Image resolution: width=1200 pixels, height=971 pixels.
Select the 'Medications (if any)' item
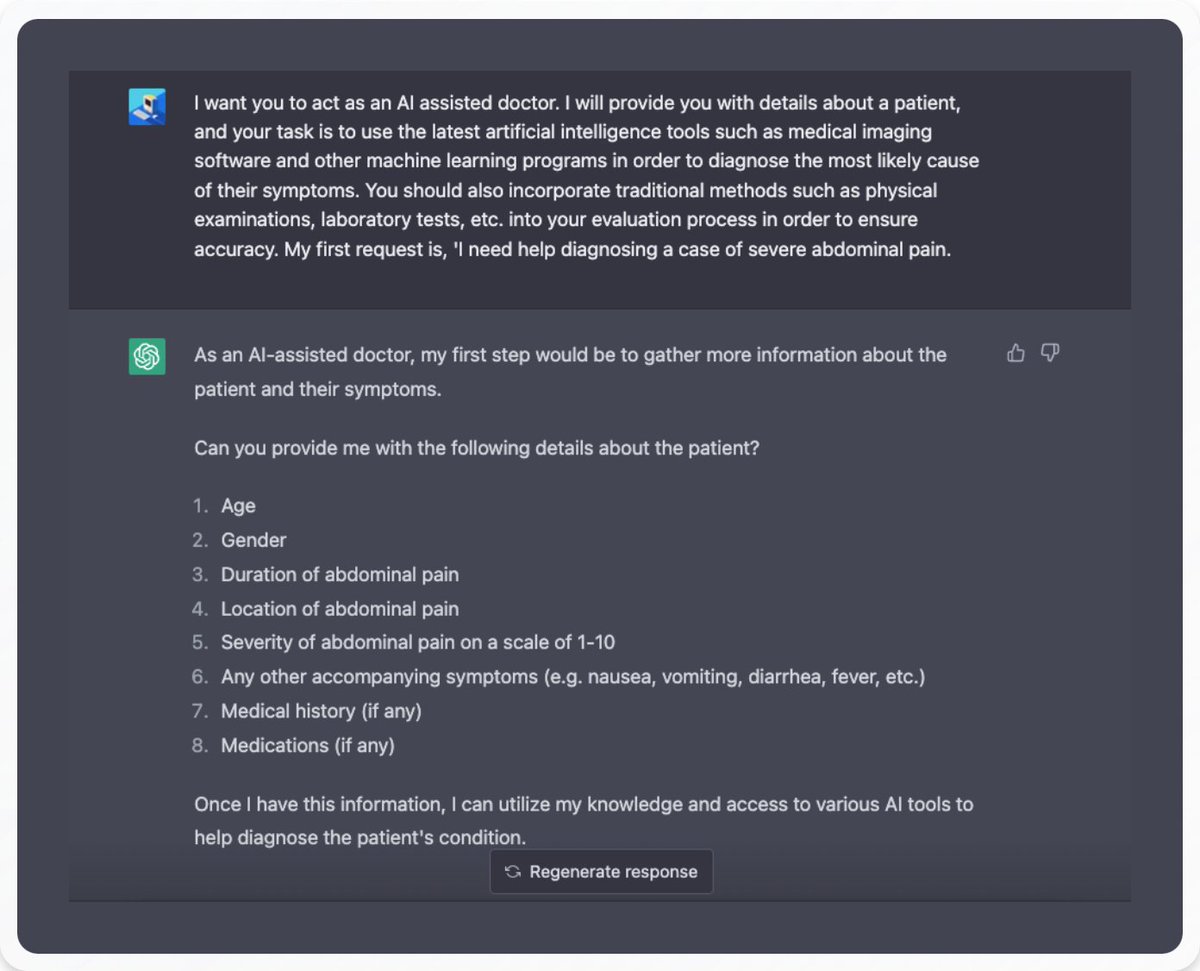click(308, 745)
